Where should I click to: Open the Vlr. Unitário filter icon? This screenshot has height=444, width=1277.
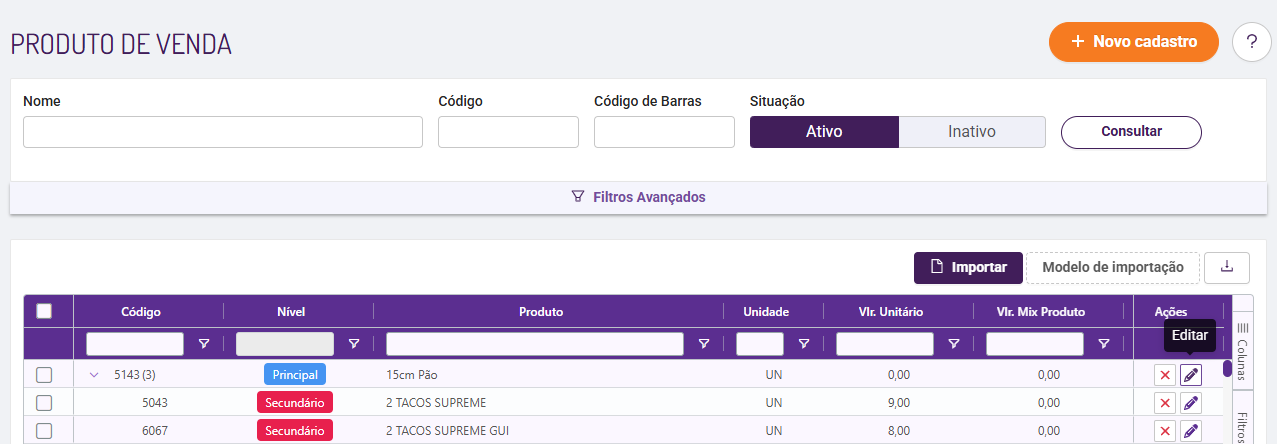954,344
